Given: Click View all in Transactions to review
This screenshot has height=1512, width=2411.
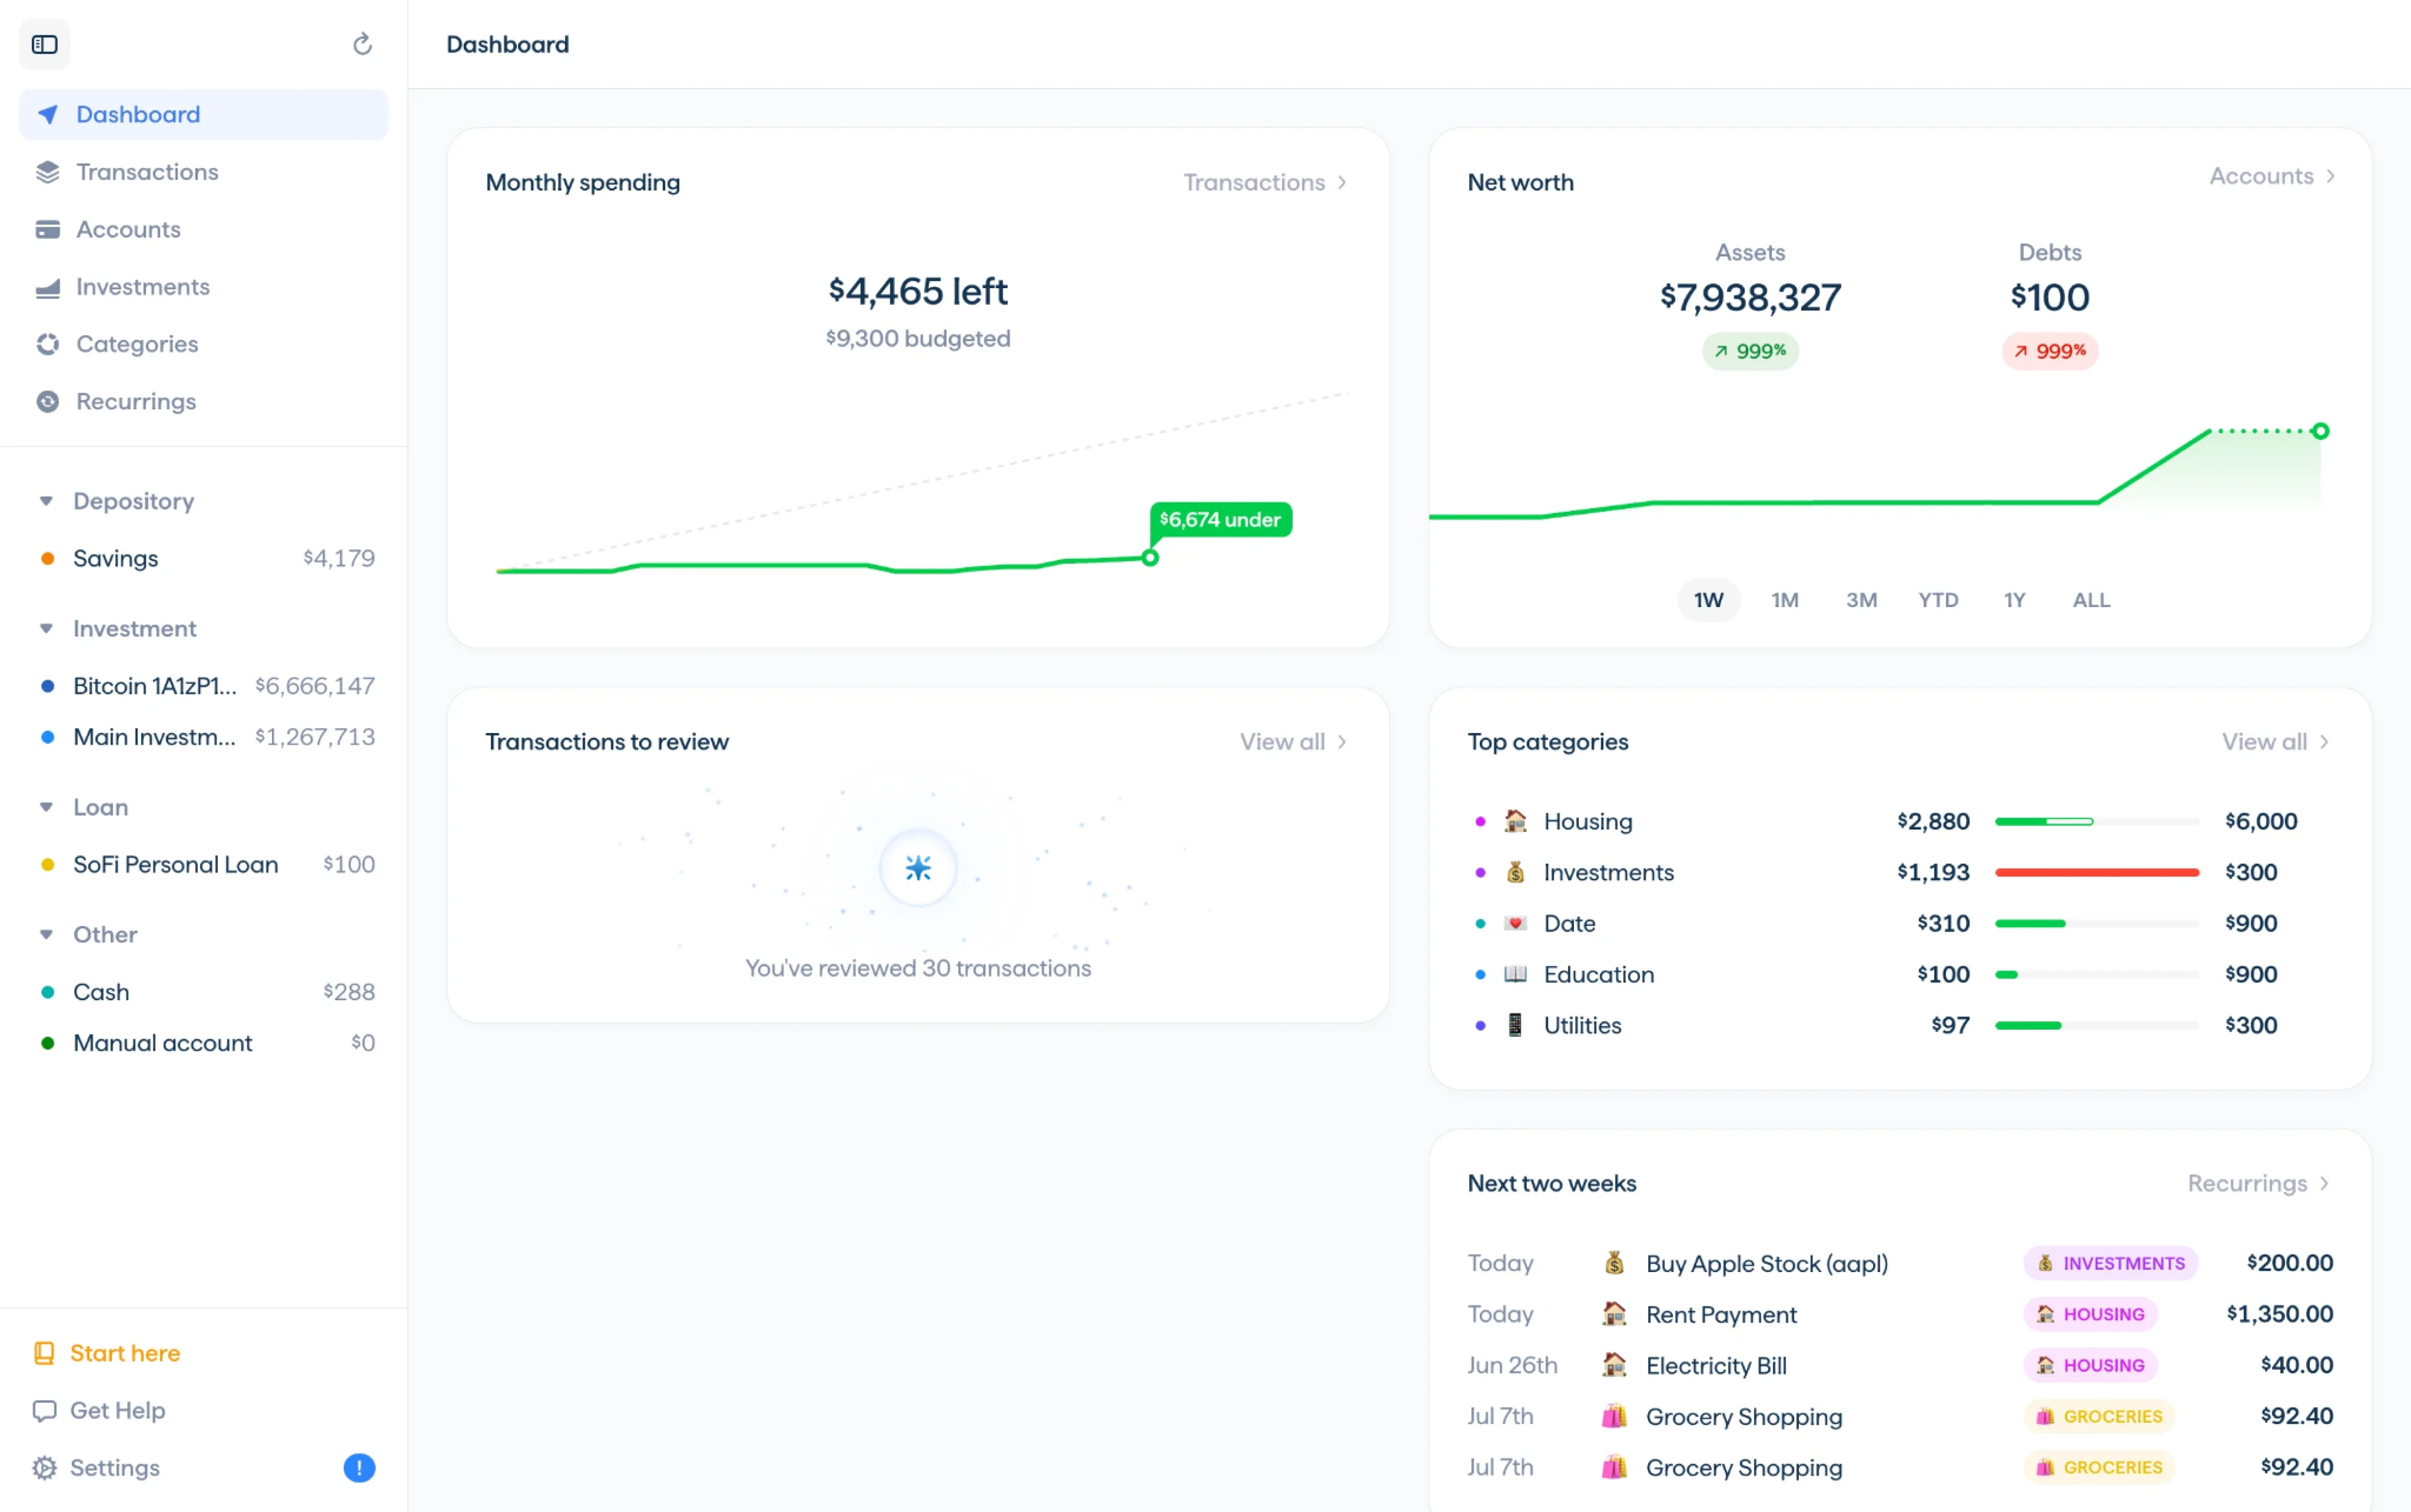Looking at the screenshot, I should [x=1293, y=742].
